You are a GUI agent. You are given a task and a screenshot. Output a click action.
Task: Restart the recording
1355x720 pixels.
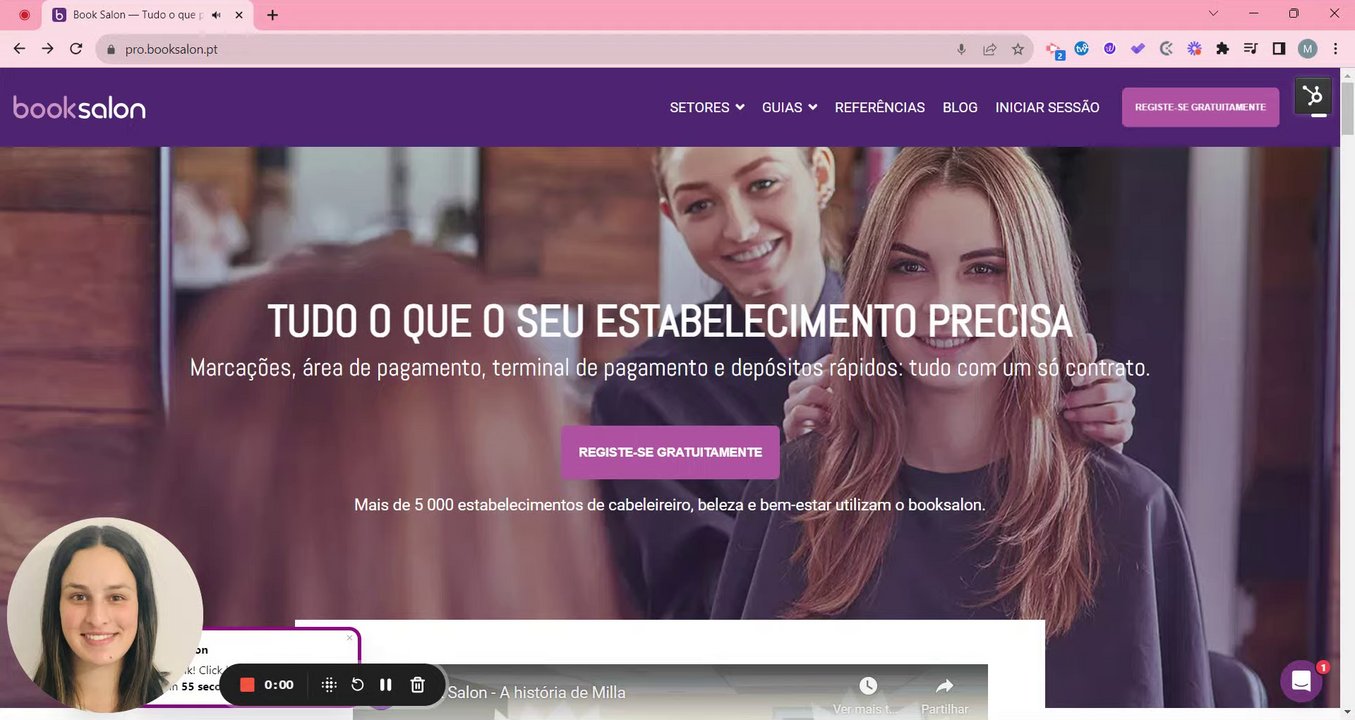pos(357,685)
